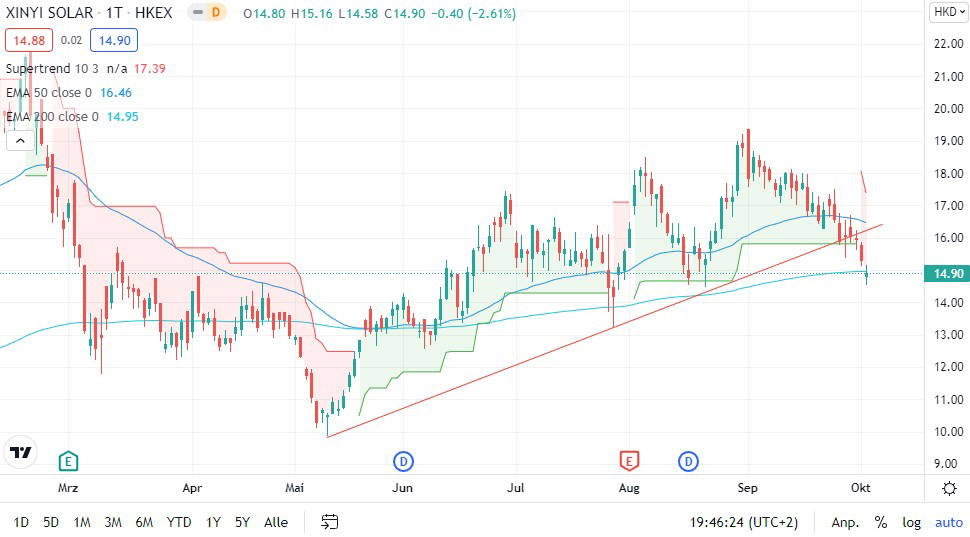Select the 1D time range

pos(21,522)
